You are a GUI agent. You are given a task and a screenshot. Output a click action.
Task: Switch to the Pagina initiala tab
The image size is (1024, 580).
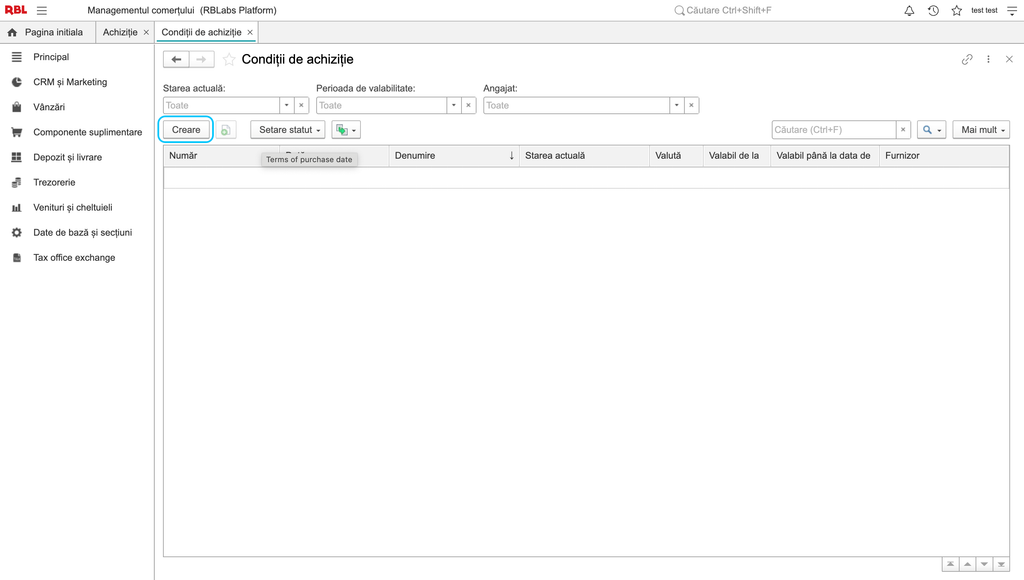[47, 32]
